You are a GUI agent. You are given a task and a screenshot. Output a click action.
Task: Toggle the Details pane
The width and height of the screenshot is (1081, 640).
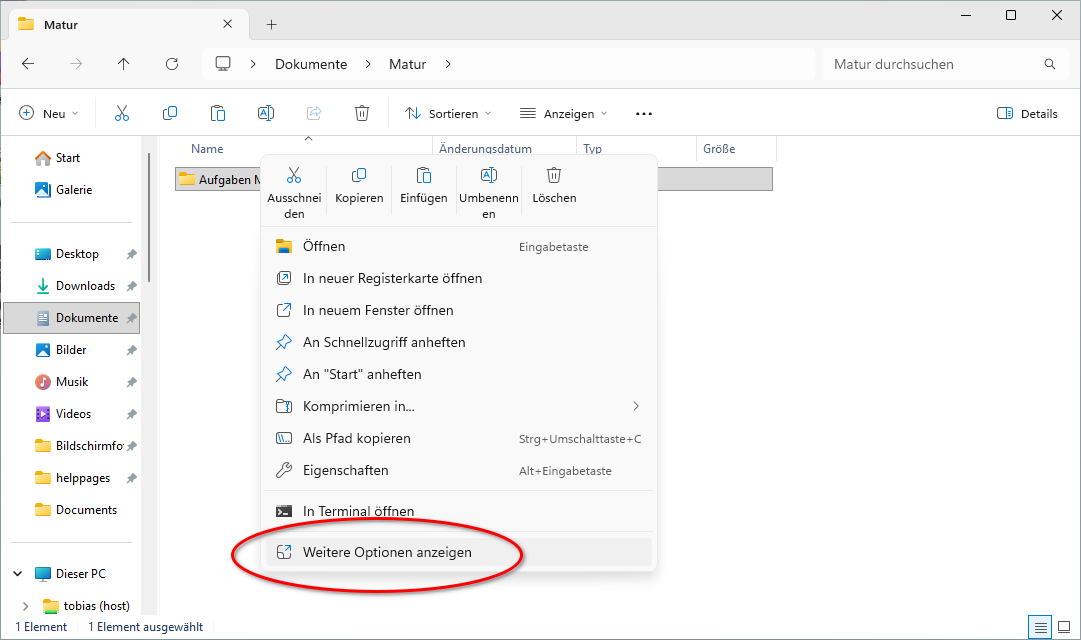1027,114
